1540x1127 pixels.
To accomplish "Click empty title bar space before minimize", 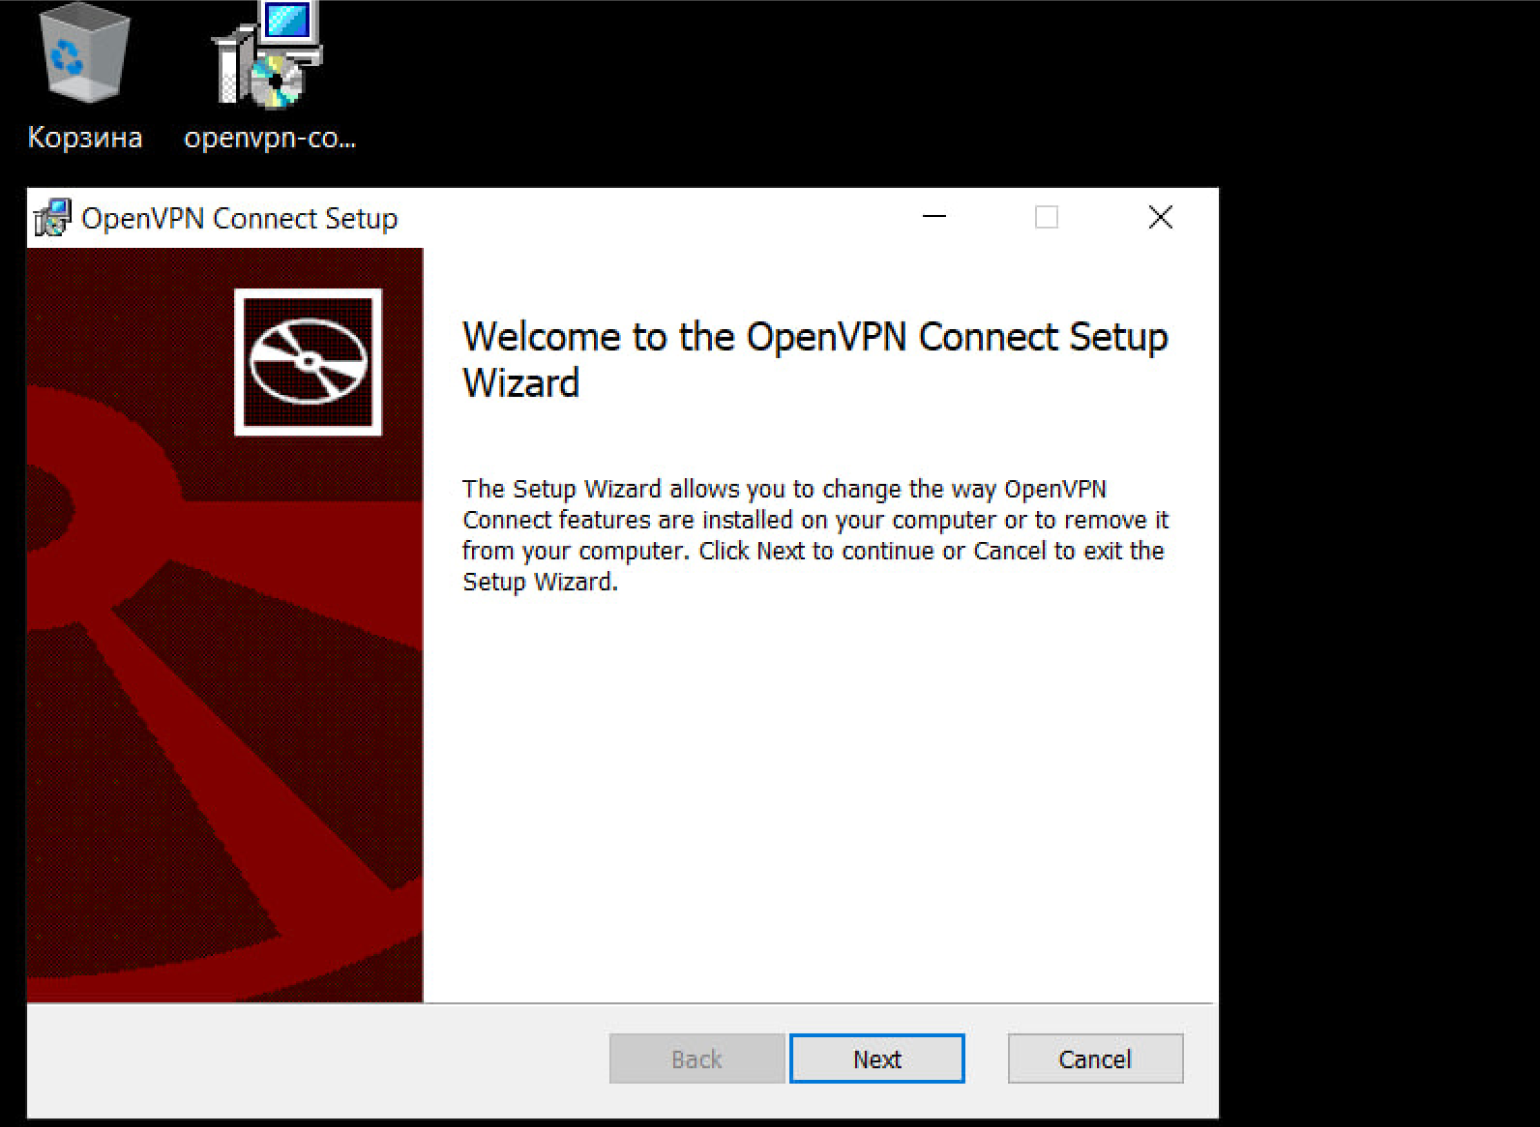I will (650, 218).
